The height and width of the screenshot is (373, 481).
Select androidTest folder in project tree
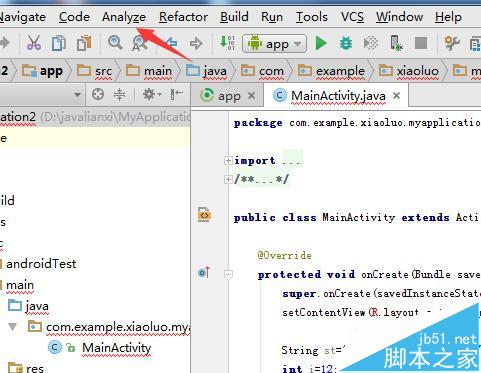(x=41, y=264)
